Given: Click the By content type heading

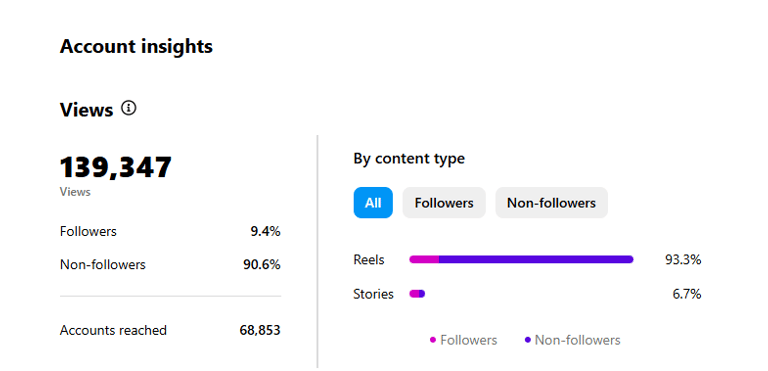Looking at the screenshot, I should point(409,159).
